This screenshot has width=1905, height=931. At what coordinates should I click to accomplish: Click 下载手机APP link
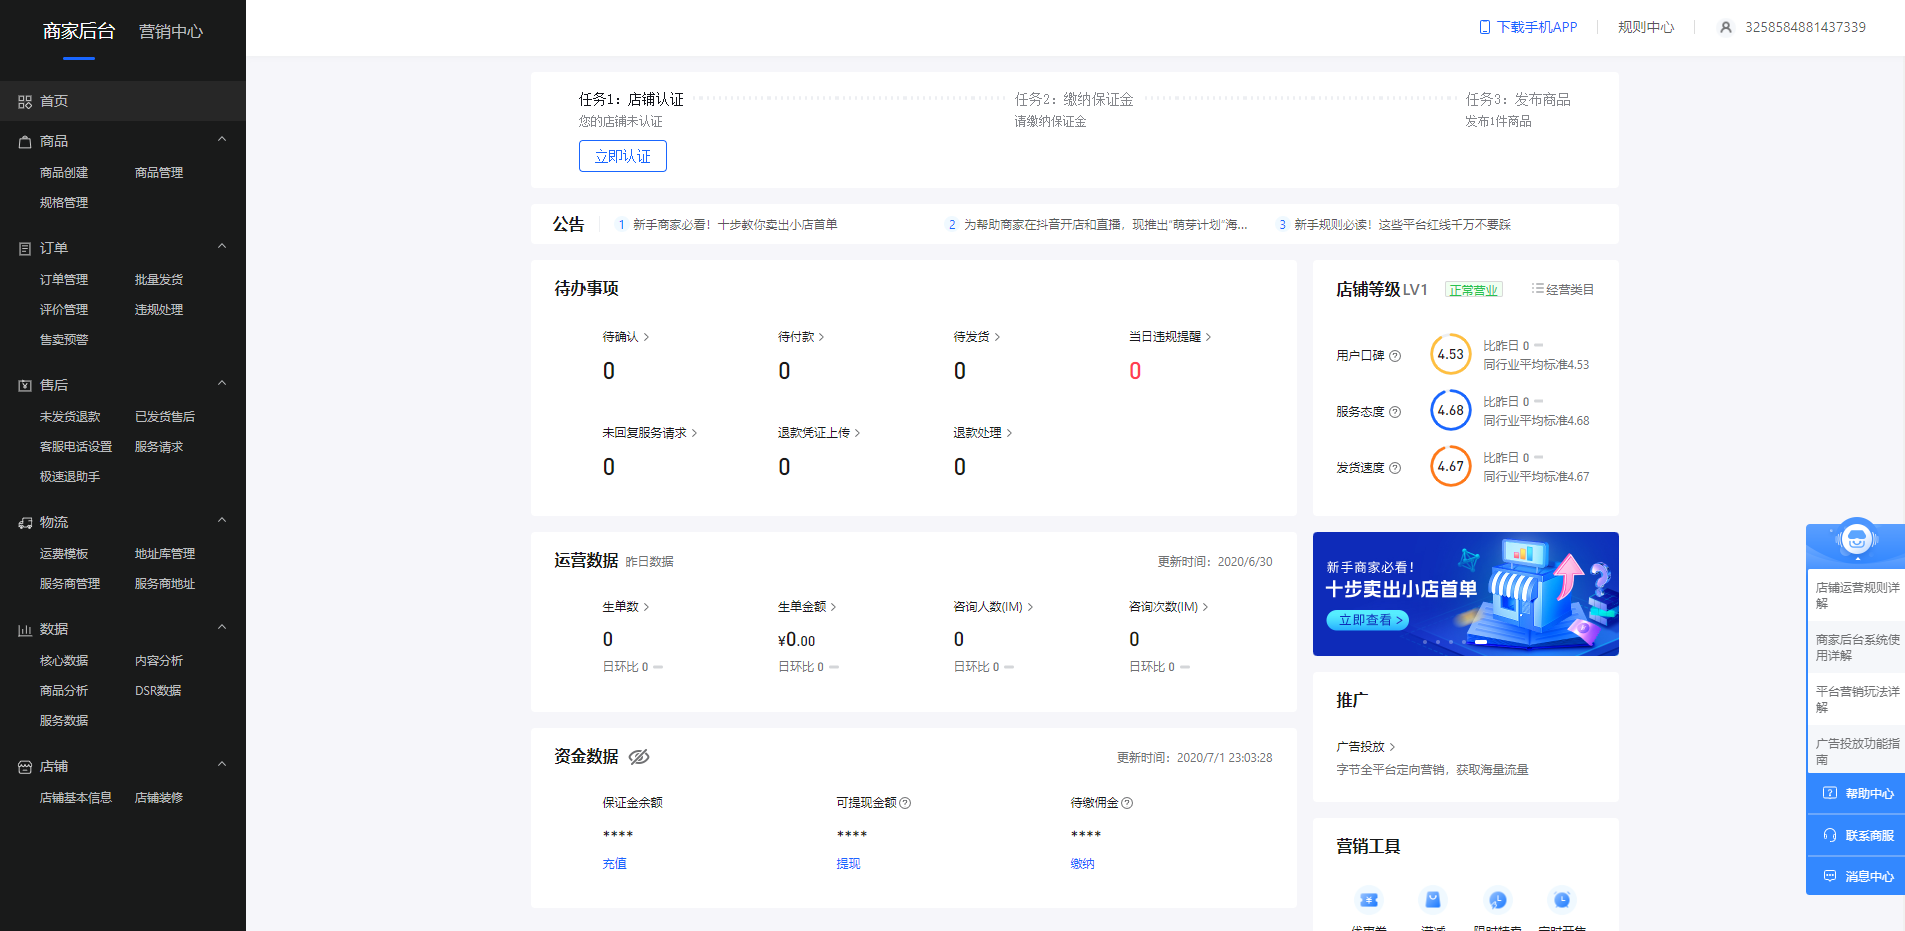[1528, 27]
